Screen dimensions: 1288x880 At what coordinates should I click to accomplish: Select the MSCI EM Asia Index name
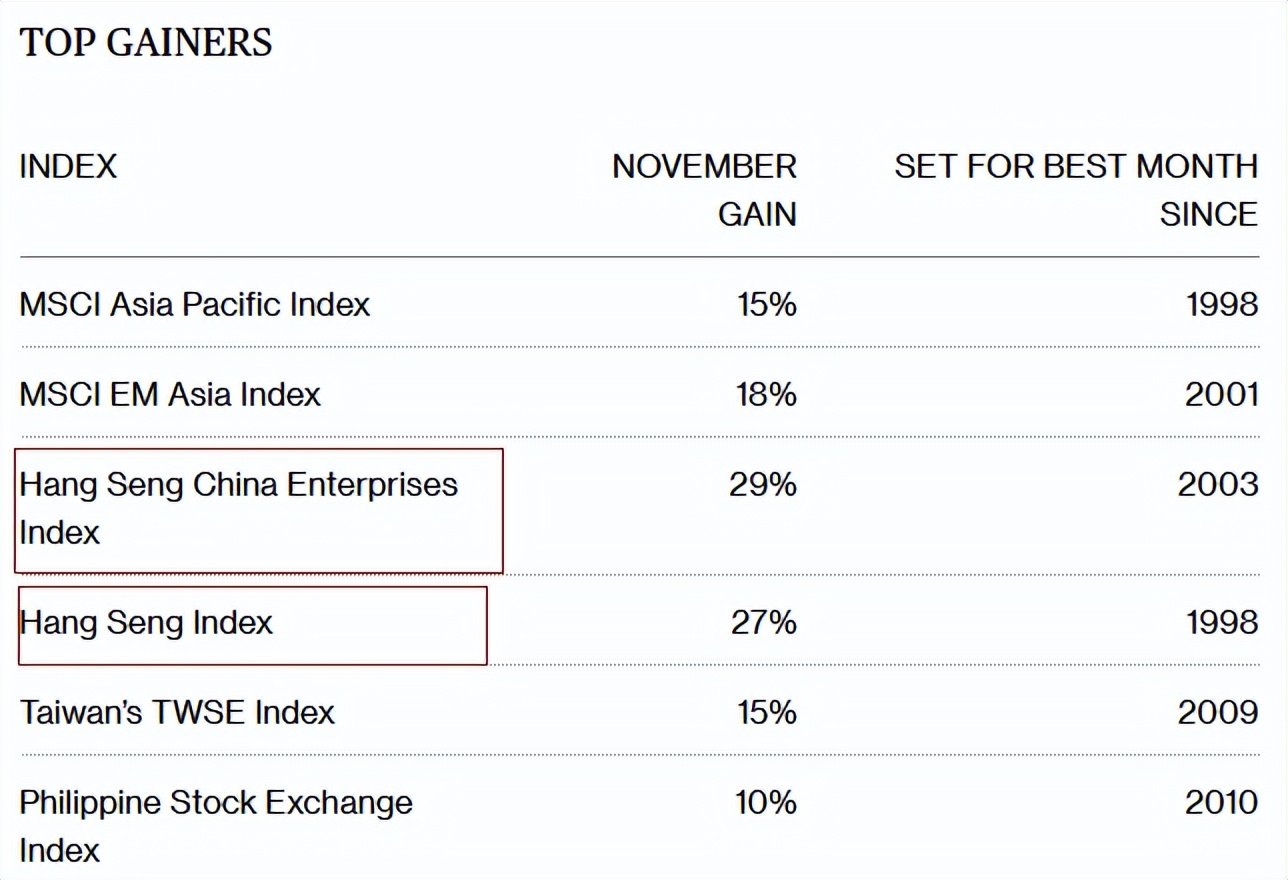point(170,394)
